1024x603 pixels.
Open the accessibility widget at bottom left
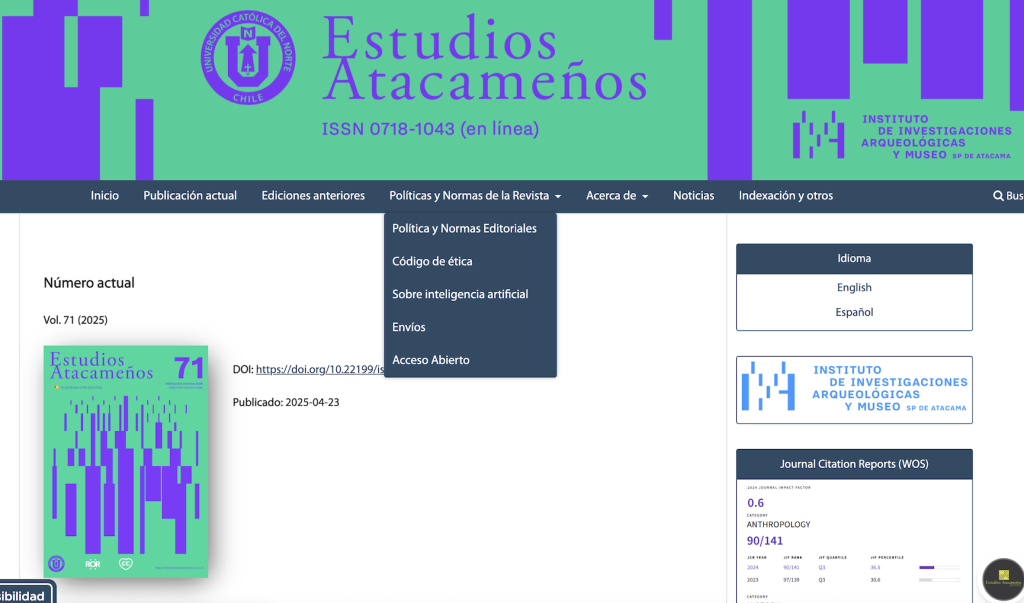pos(24,595)
